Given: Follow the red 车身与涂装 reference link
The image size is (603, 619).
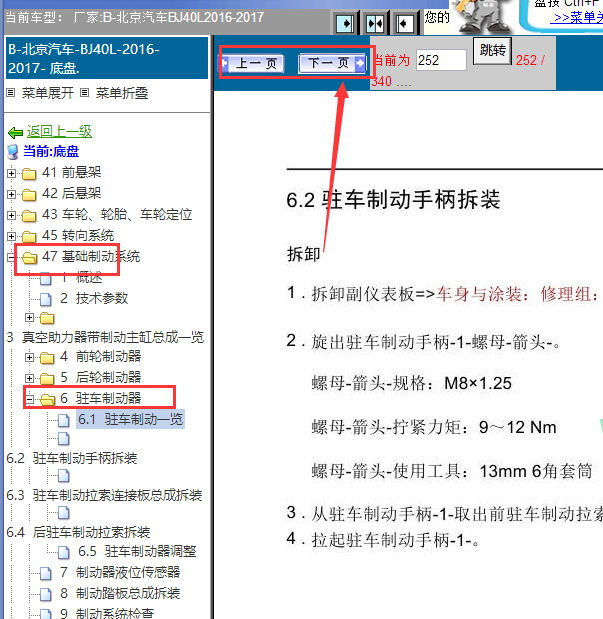Looking at the screenshot, I should pos(518,294).
